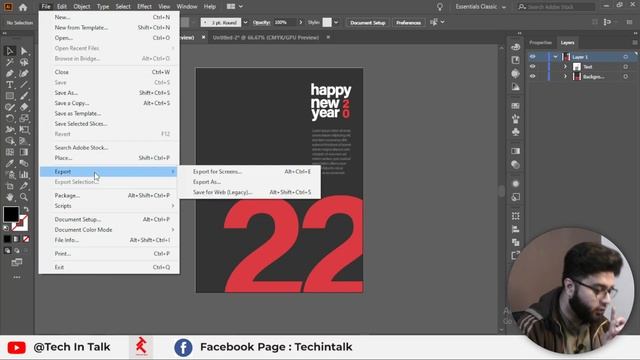Open the arrange documents dropdown
This screenshot has width=640, height=360.
235,7
